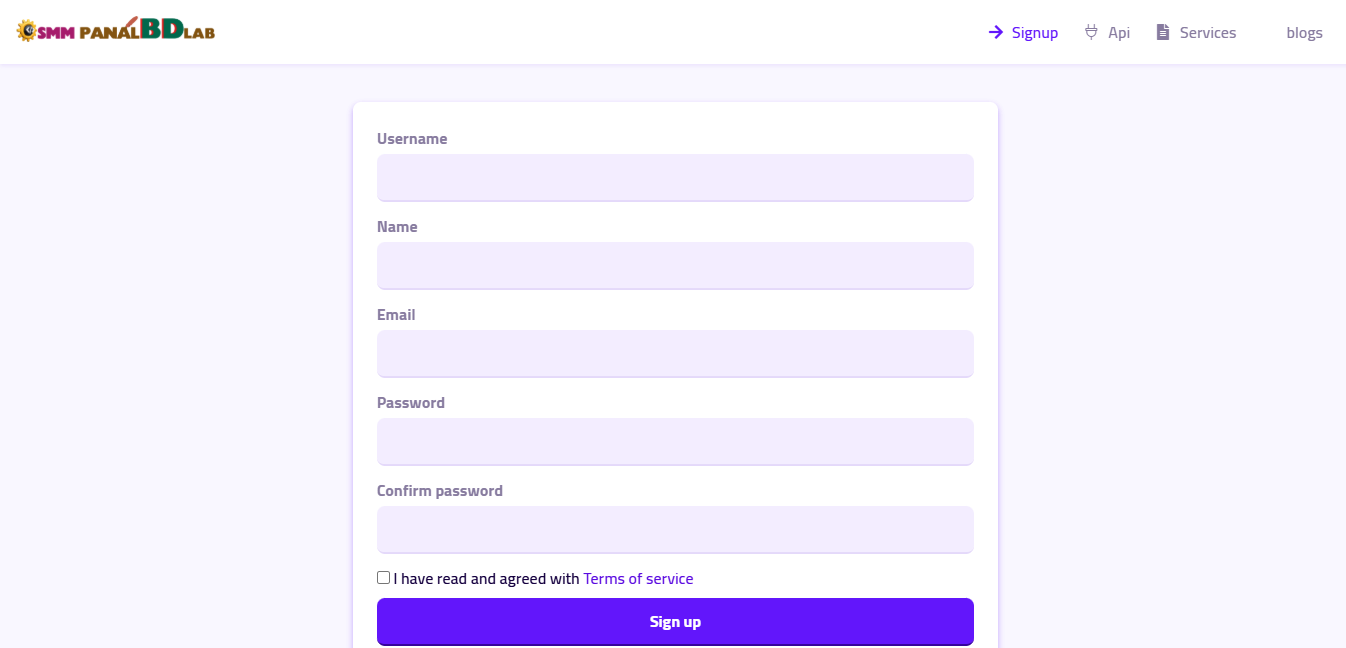Focus the Username input field
The width and height of the screenshot is (1346, 648).
[x=675, y=177]
